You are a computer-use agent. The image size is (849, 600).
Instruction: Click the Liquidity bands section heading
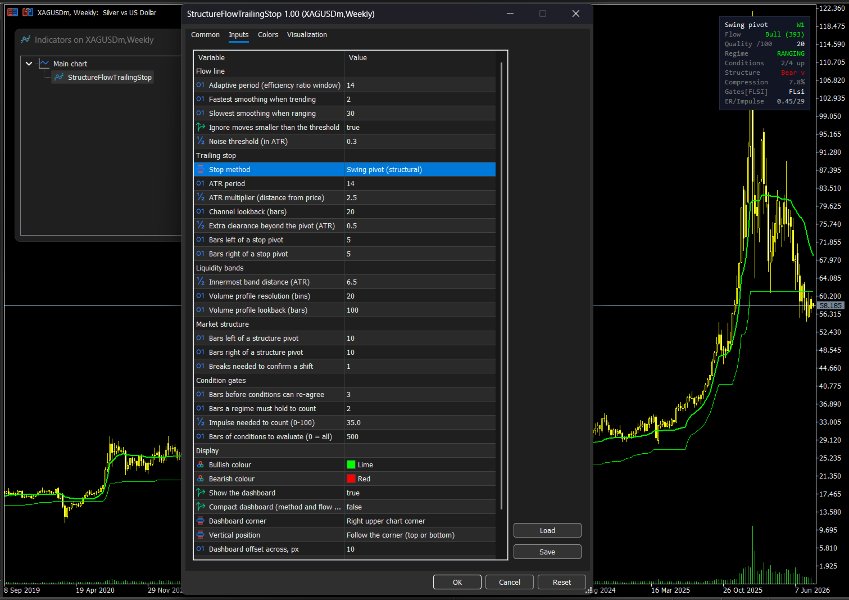click(x=219, y=268)
